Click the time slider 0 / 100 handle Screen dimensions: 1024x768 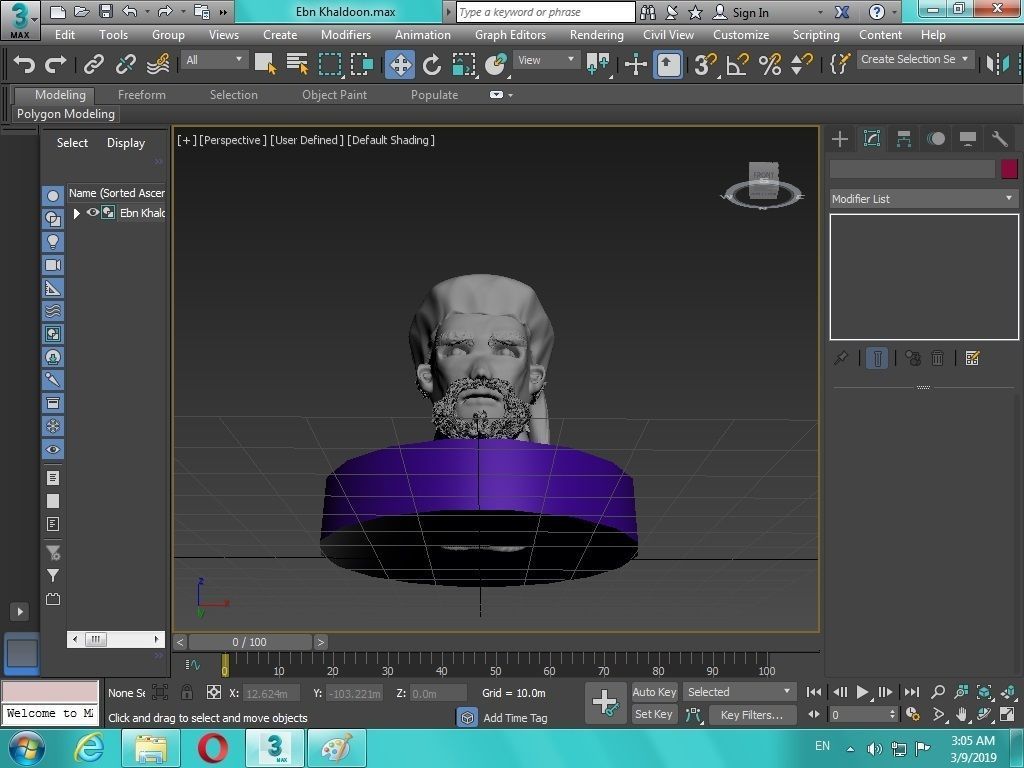coord(249,642)
